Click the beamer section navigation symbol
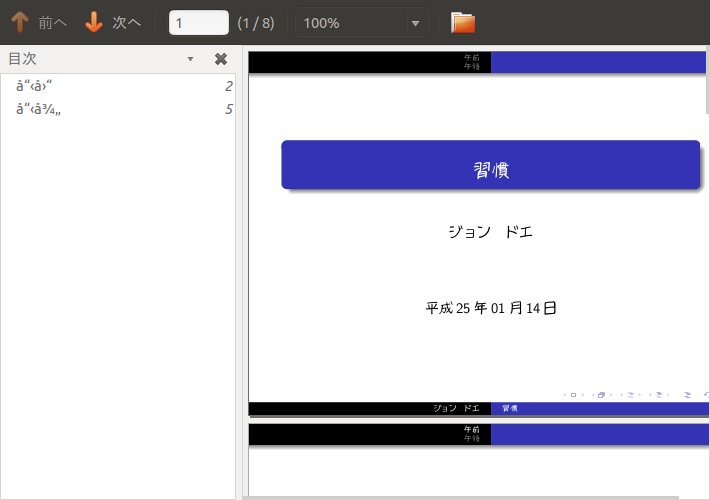The height and width of the screenshot is (500, 710). pos(659,395)
